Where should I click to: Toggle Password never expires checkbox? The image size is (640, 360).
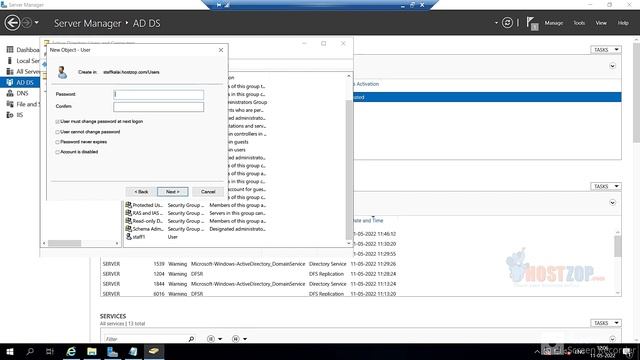click(x=58, y=142)
